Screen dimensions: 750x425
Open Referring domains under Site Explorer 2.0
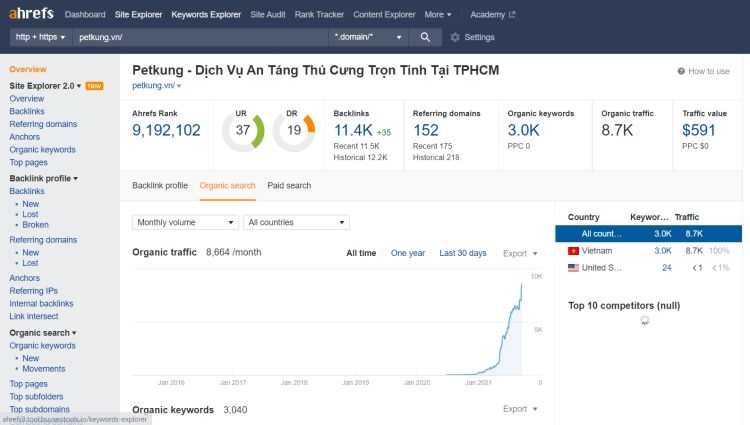coord(43,124)
